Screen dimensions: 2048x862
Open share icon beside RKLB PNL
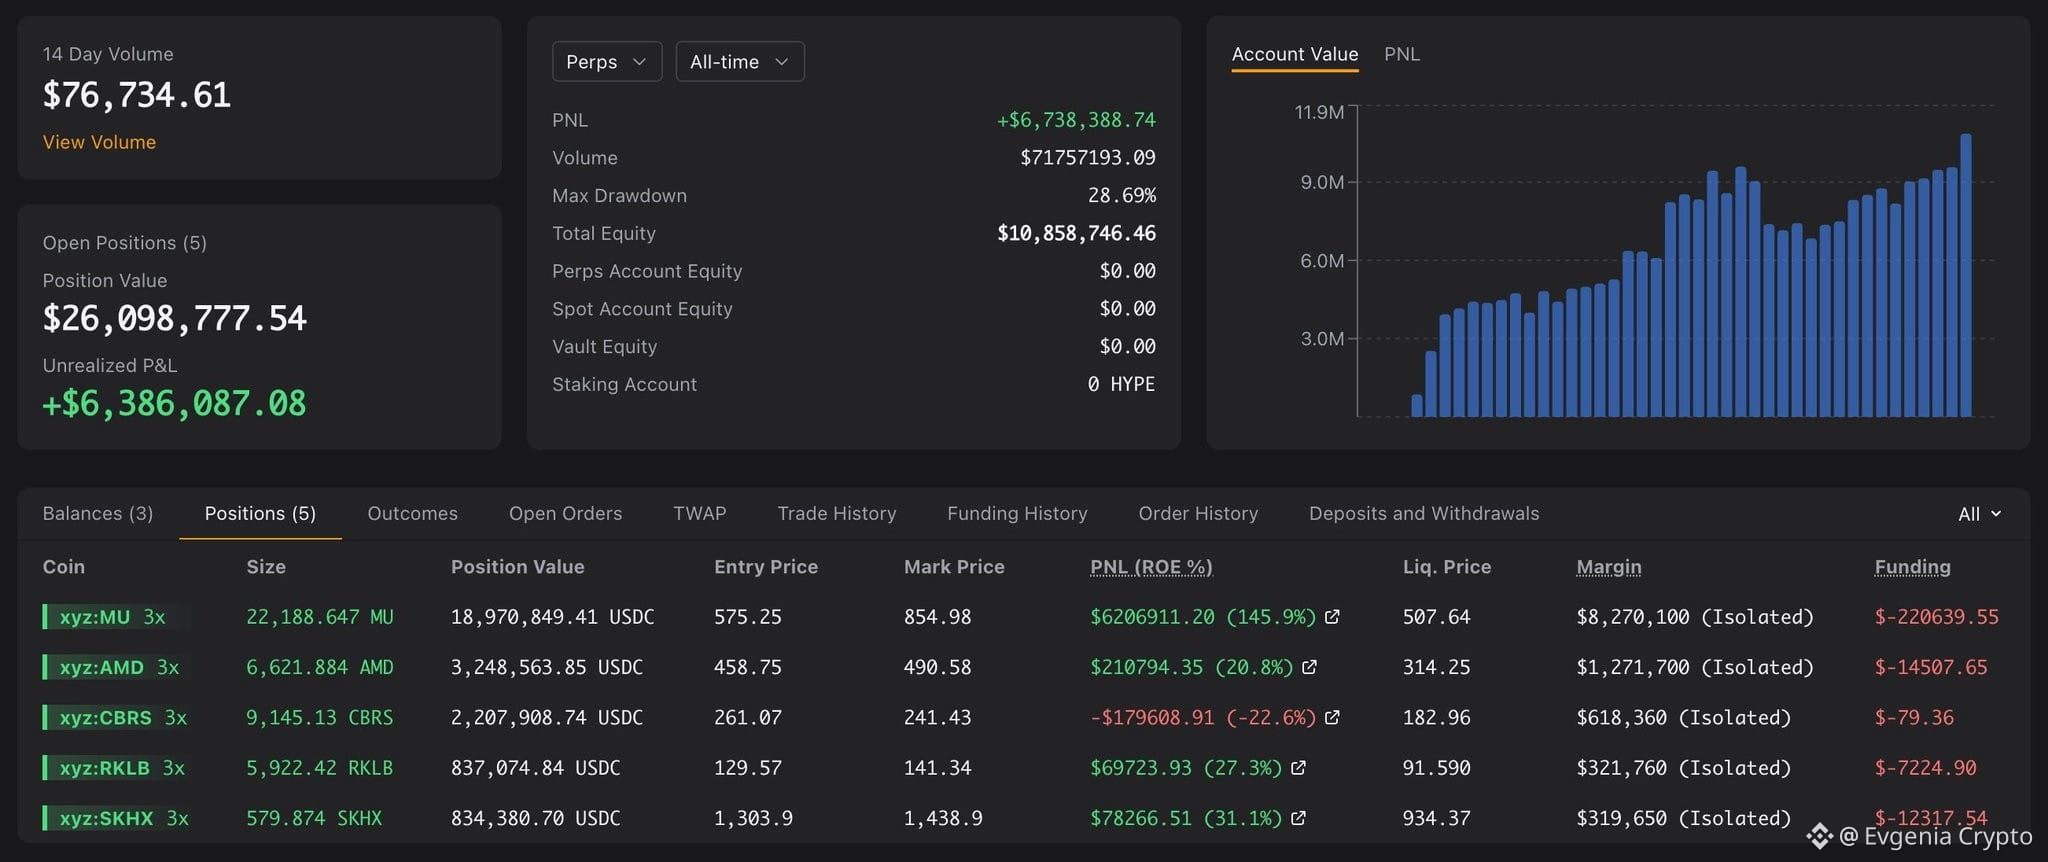(x=1298, y=768)
